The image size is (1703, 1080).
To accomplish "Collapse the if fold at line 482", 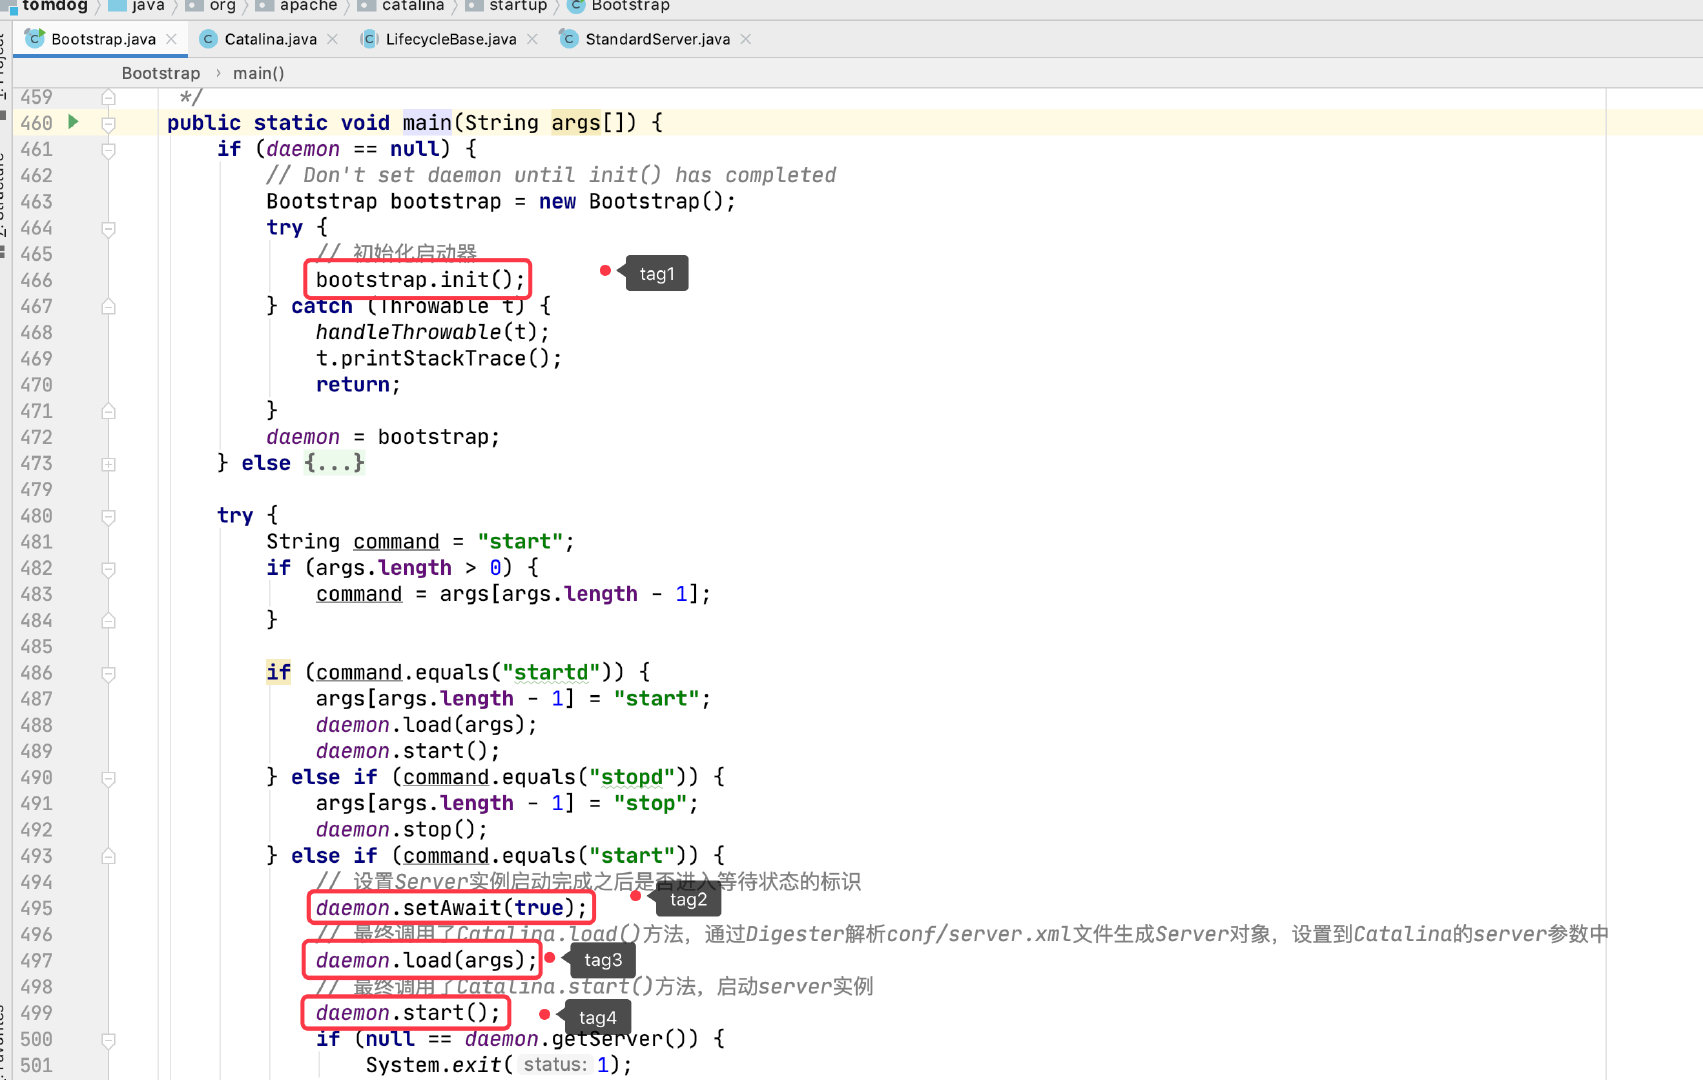I will point(108,569).
